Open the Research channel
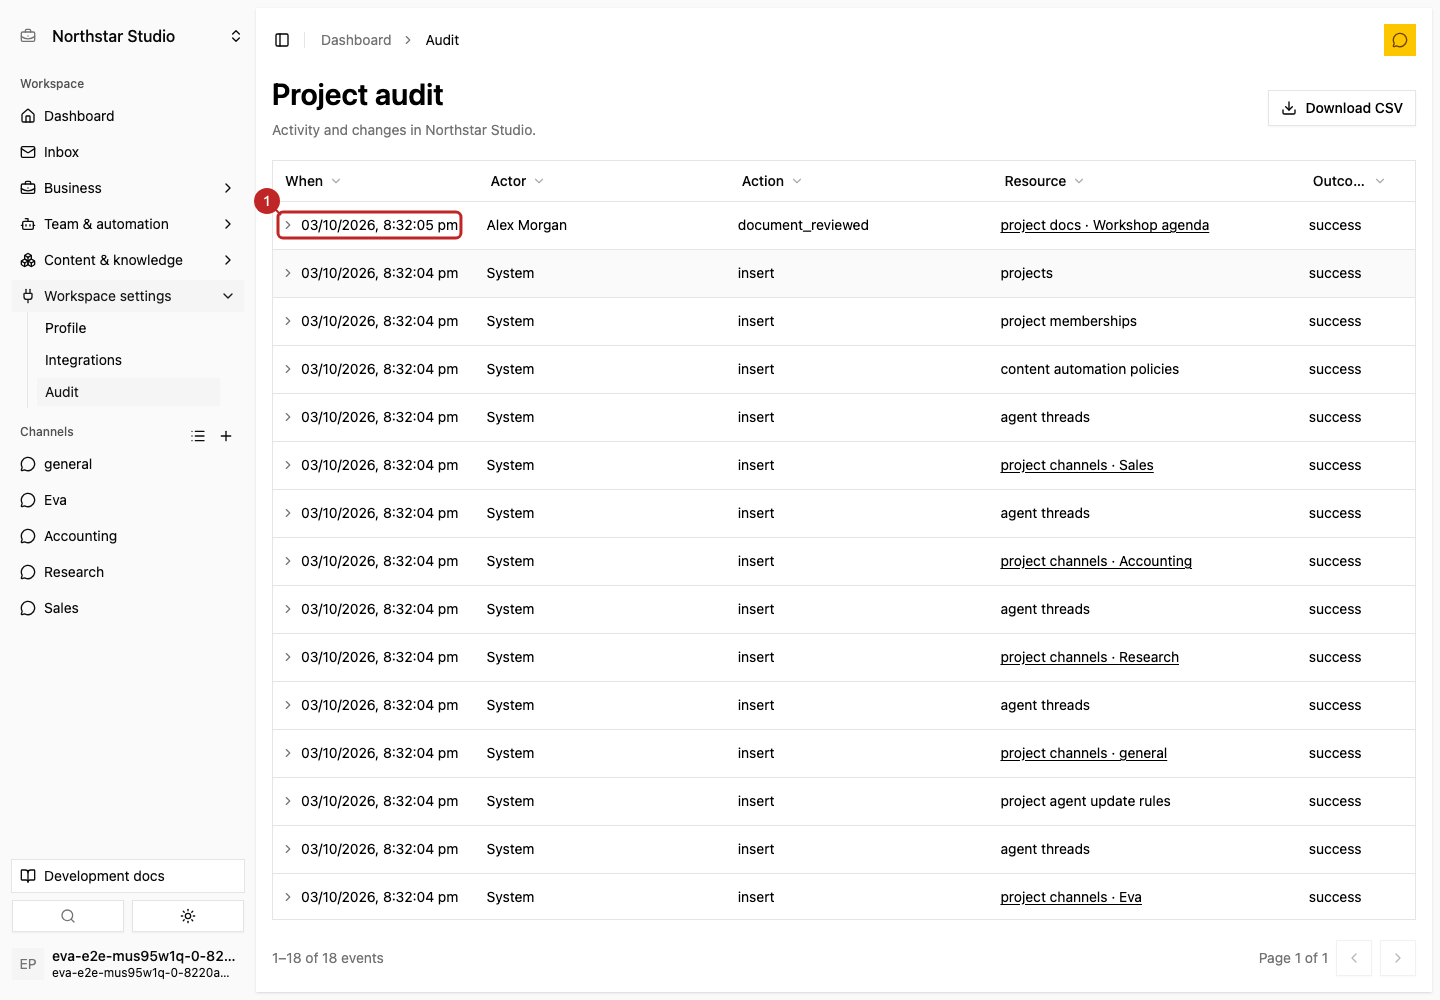 tap(128, 572)
